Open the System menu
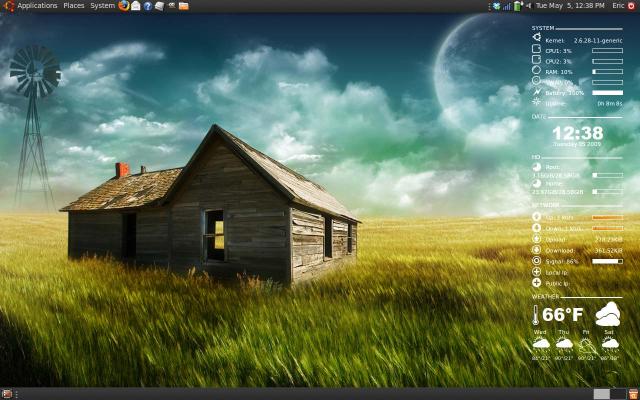Screen dimensions: 640x400 (102, 6)
